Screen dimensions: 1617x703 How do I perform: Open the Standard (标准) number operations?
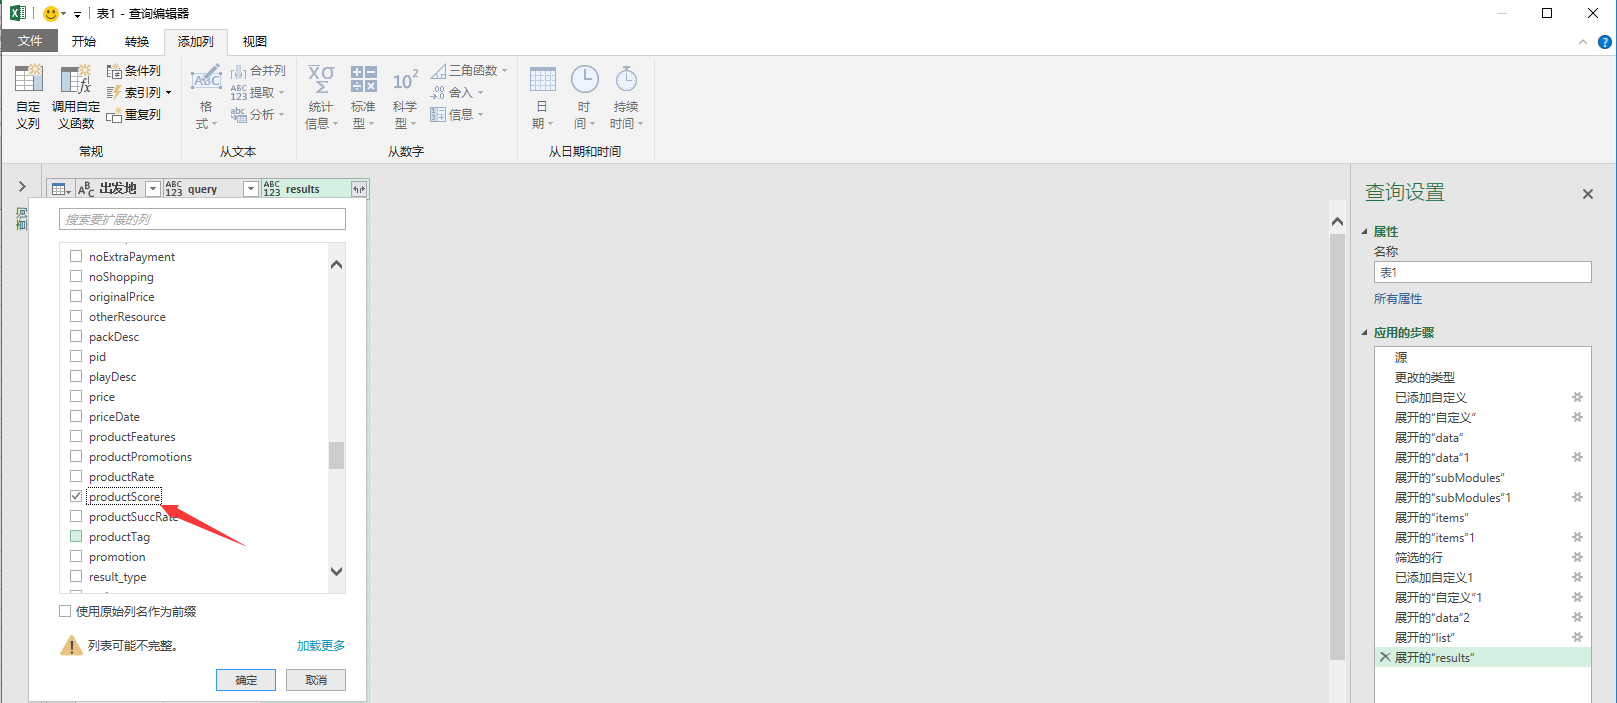(363, 97)
